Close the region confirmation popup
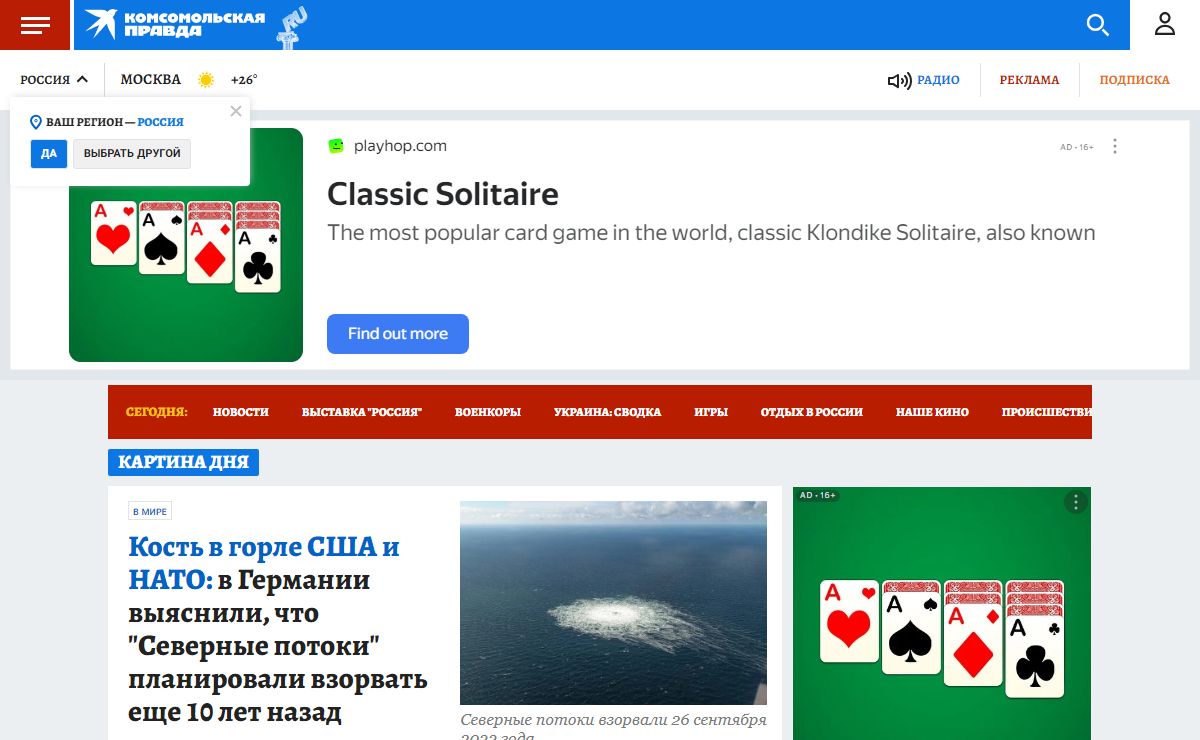1200x740 pixels. pos(236,111)
